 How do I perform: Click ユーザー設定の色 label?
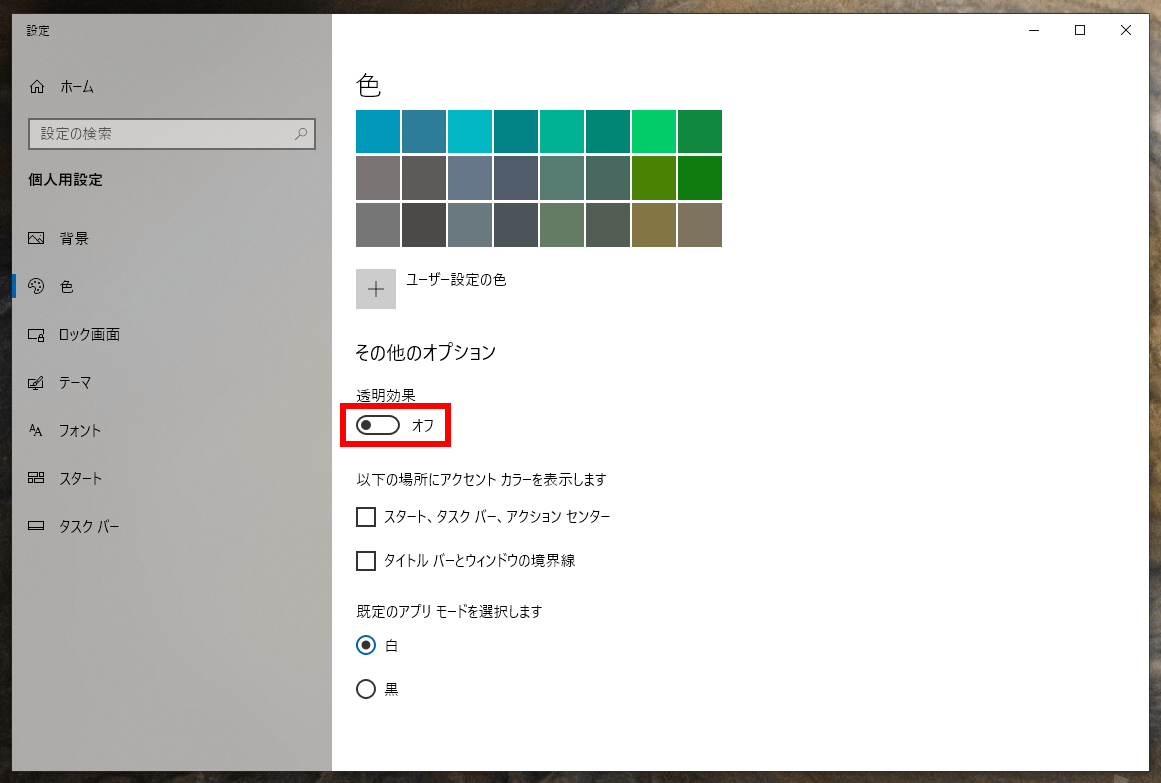point(456,280)
